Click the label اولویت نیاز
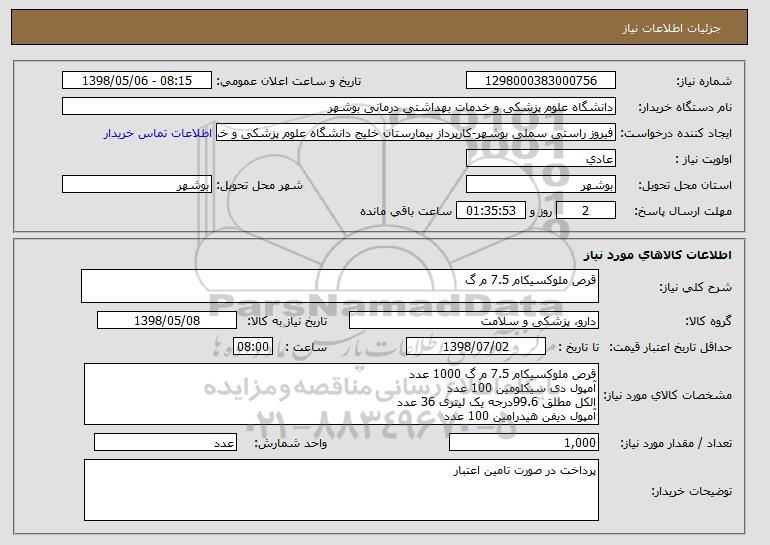 click(704, 160)
